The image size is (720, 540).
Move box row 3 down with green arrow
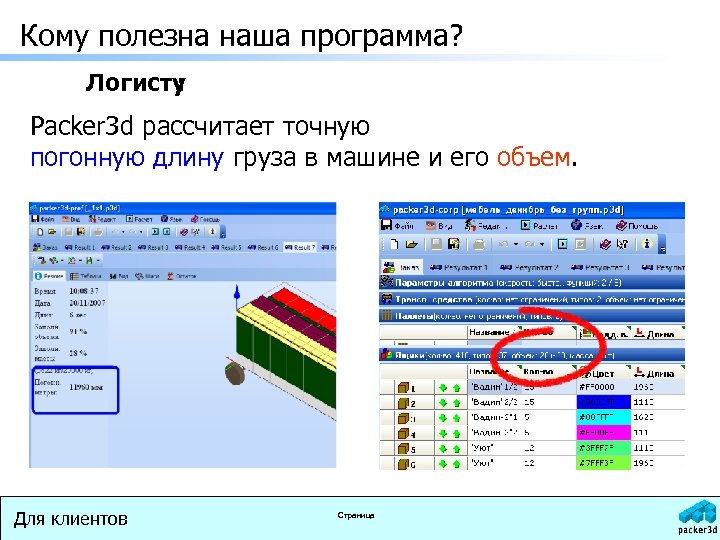[443, 418]
